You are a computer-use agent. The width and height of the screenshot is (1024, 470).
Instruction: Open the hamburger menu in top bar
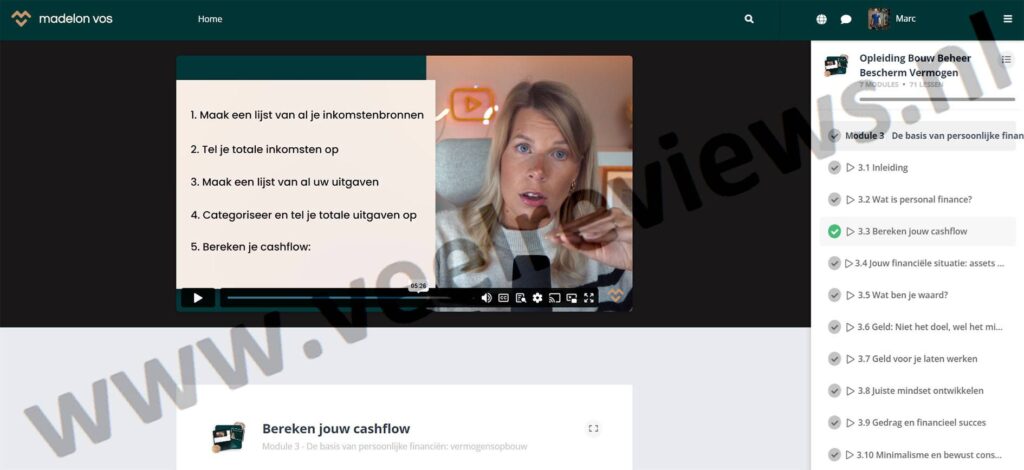click(1007, 19)
